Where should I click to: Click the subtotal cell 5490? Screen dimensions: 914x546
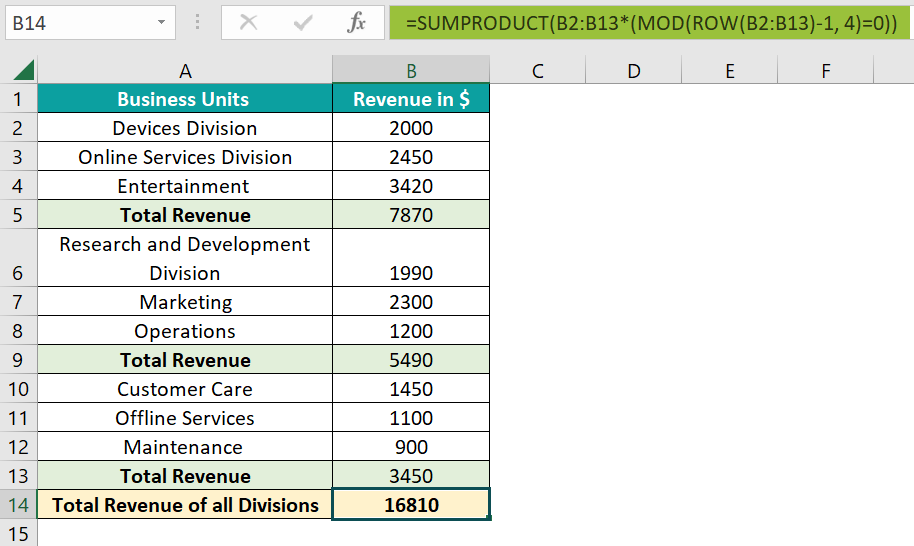point(411,360)
